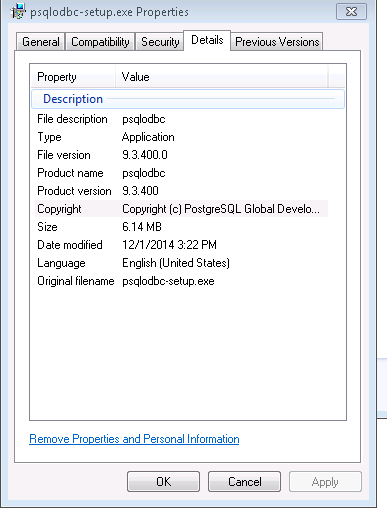Confirm with the OK button

pos(163,482)
